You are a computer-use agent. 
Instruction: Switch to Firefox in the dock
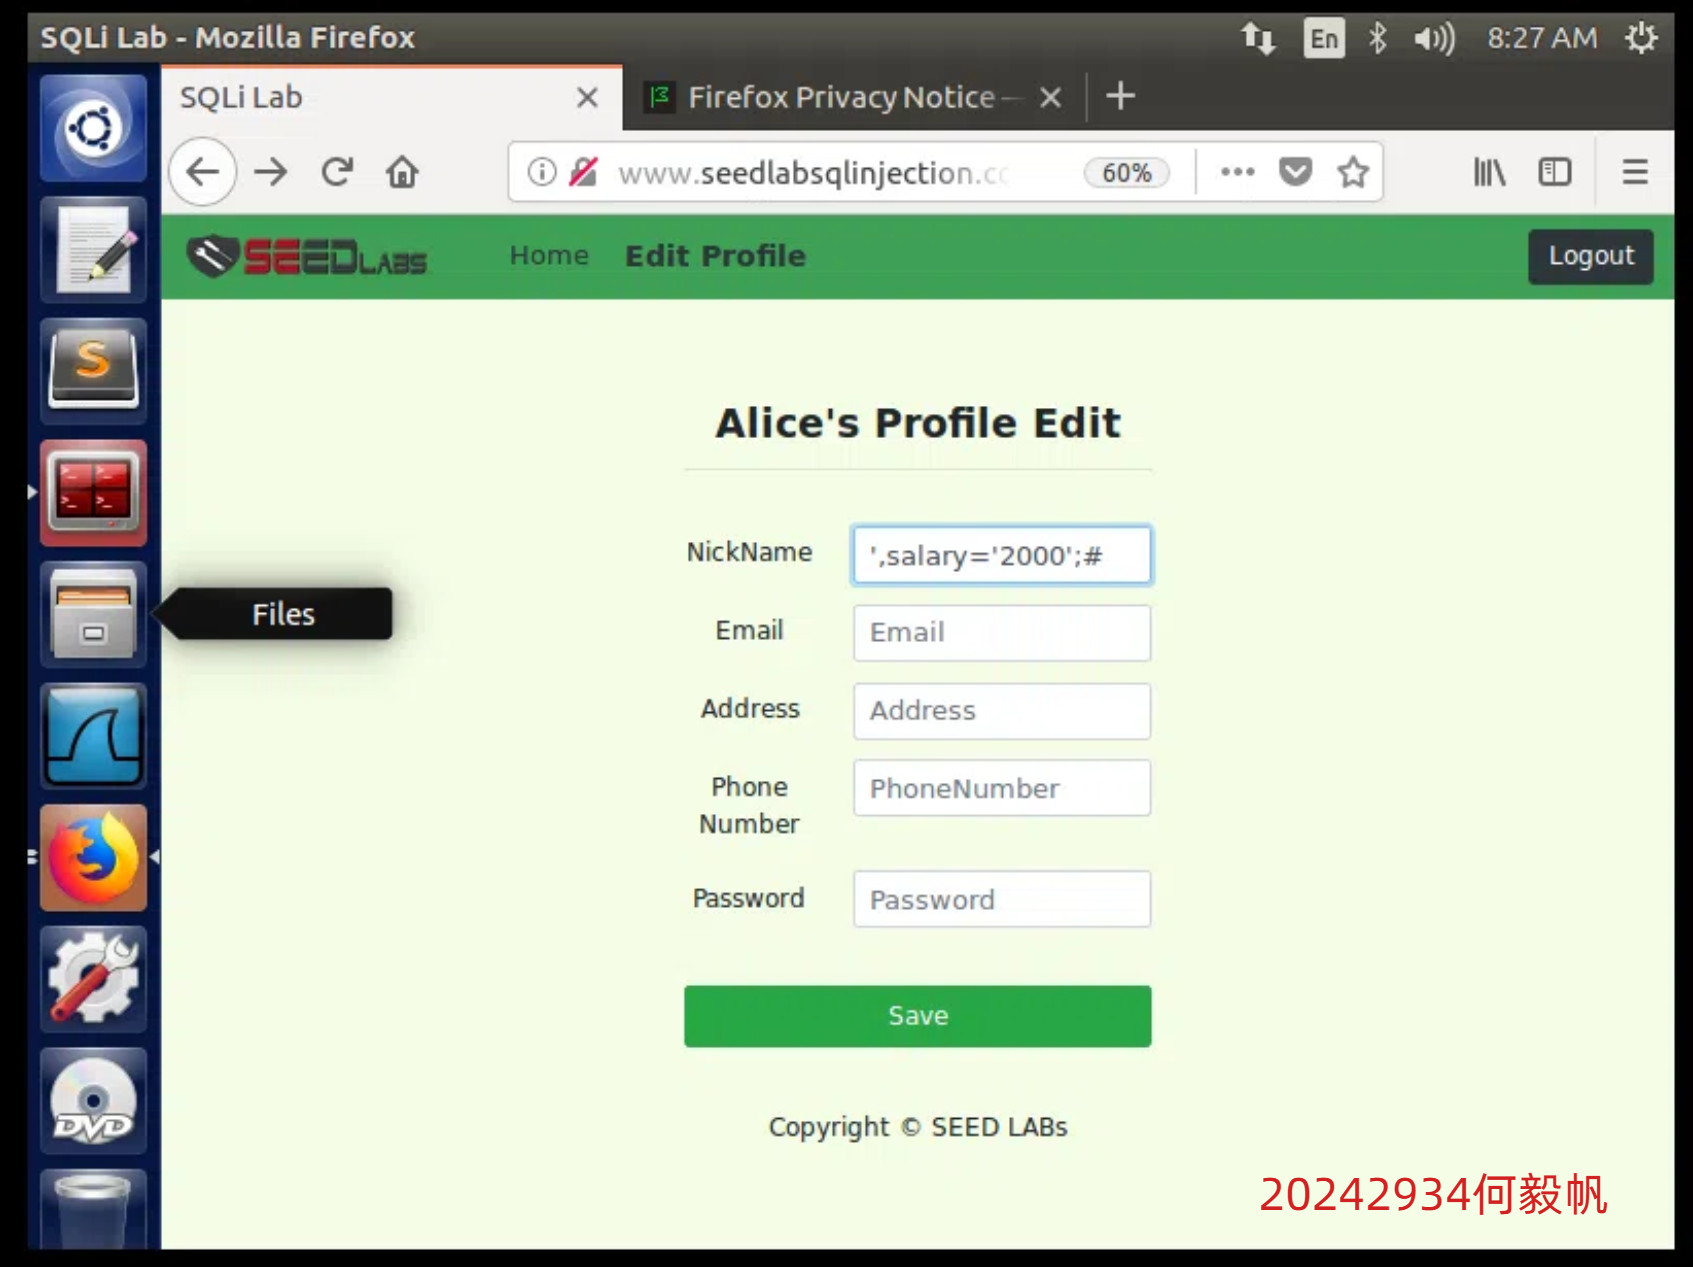point(93,858)
